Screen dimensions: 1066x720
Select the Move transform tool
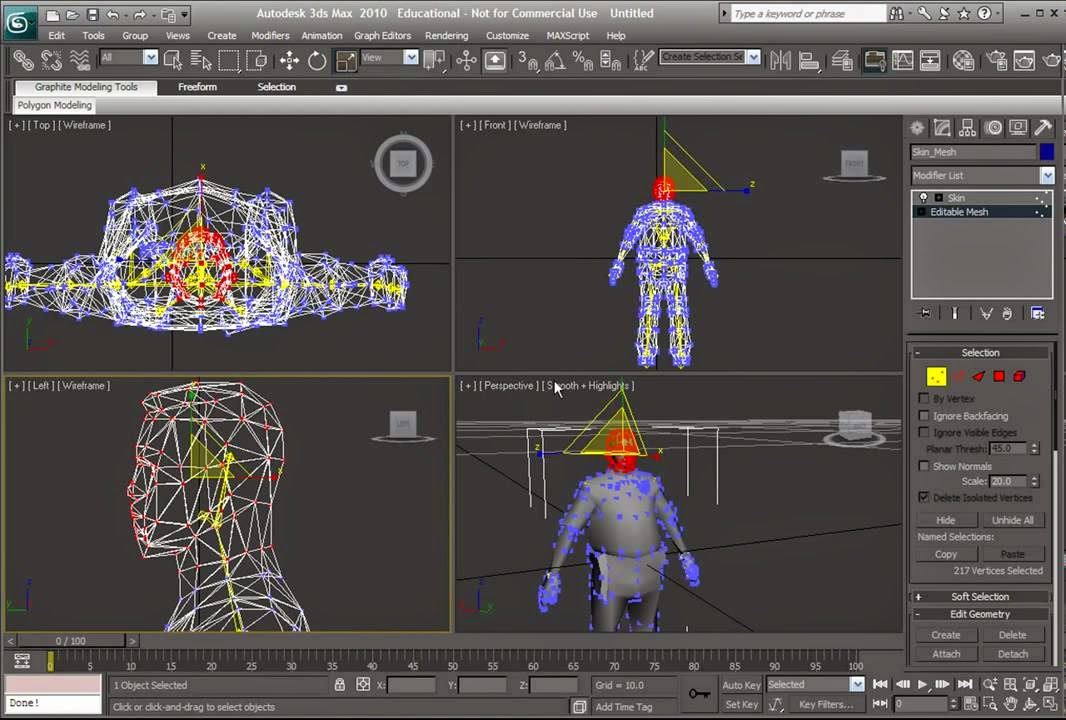tap(289, 60)
